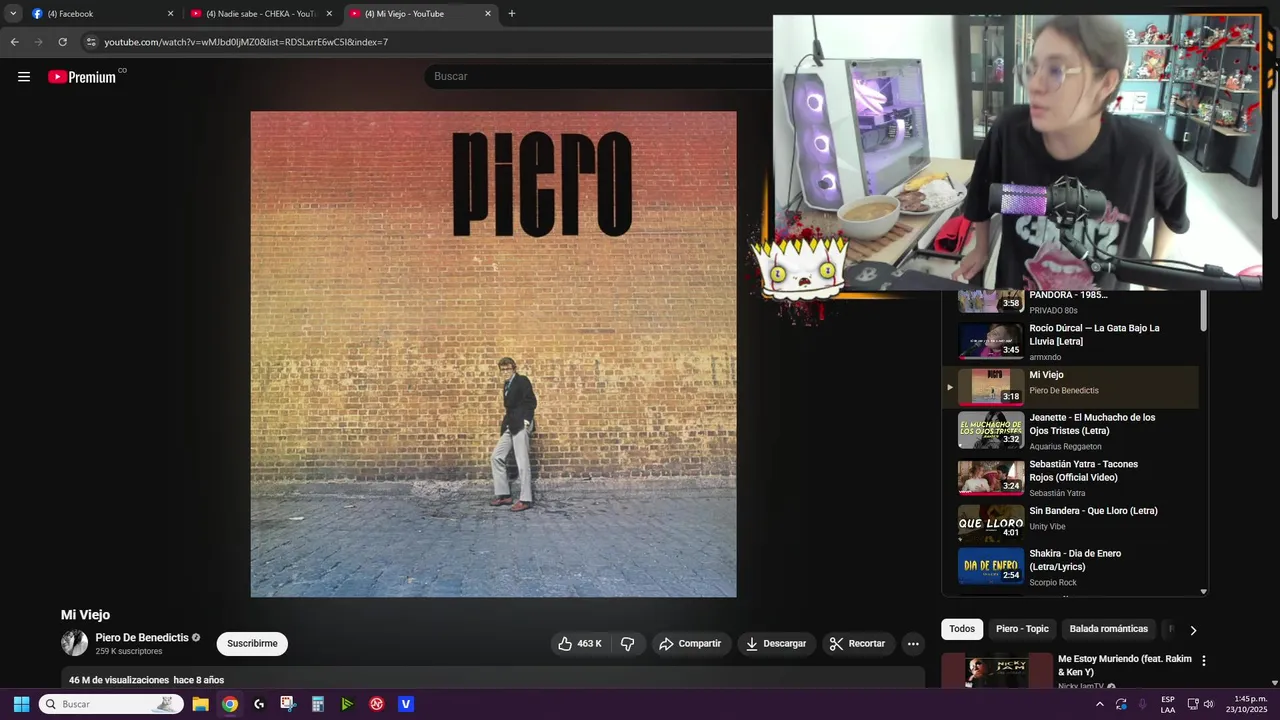Click Google Chrome taskbar icon
1280x720 pixels.
tap(230, 704)
